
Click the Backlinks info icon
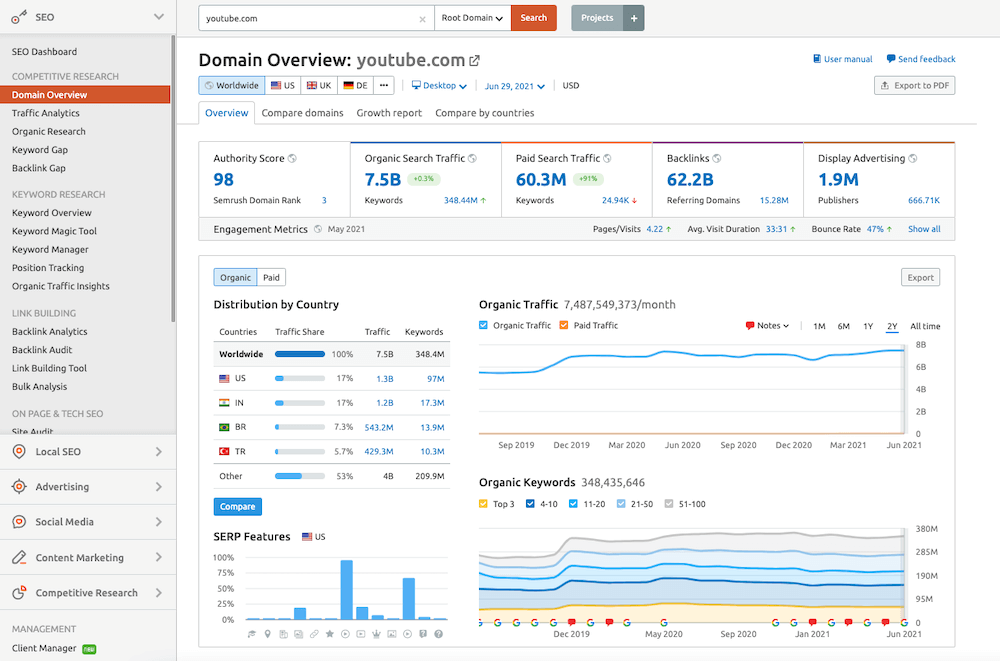pos(717,158)
